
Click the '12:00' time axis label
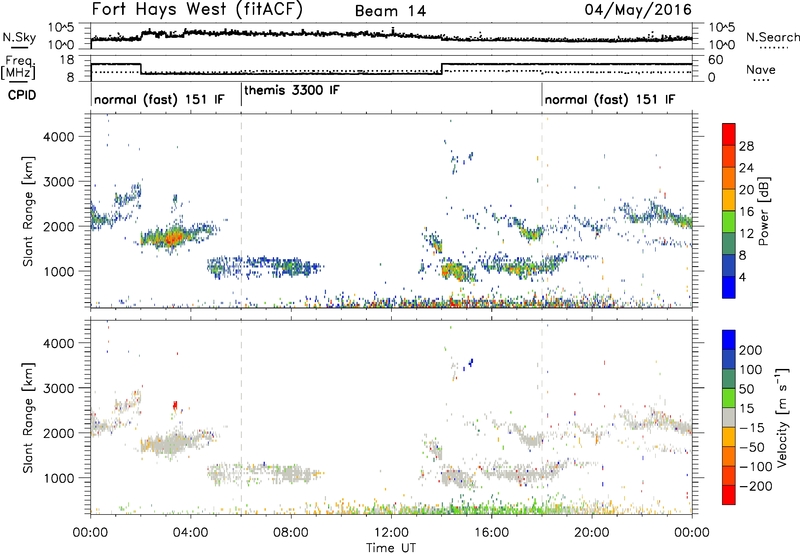point(391,533)
